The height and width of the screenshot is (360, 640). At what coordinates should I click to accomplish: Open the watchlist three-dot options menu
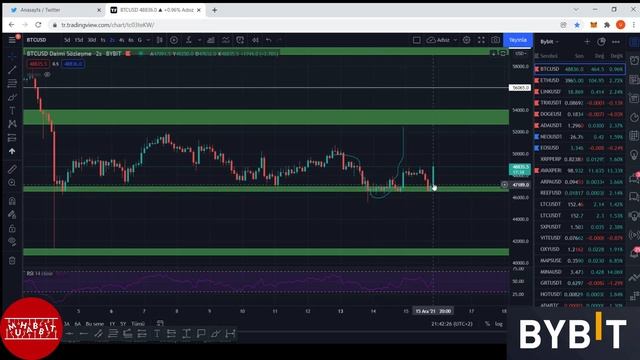pyautogui.click(x=616, y=42)
